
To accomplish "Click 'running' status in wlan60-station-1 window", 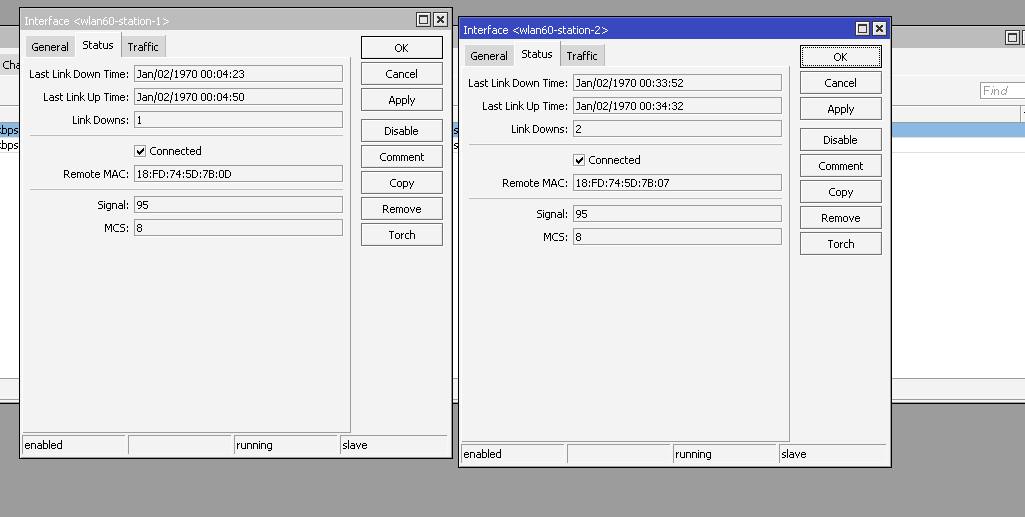I will (x=254, y=445).
